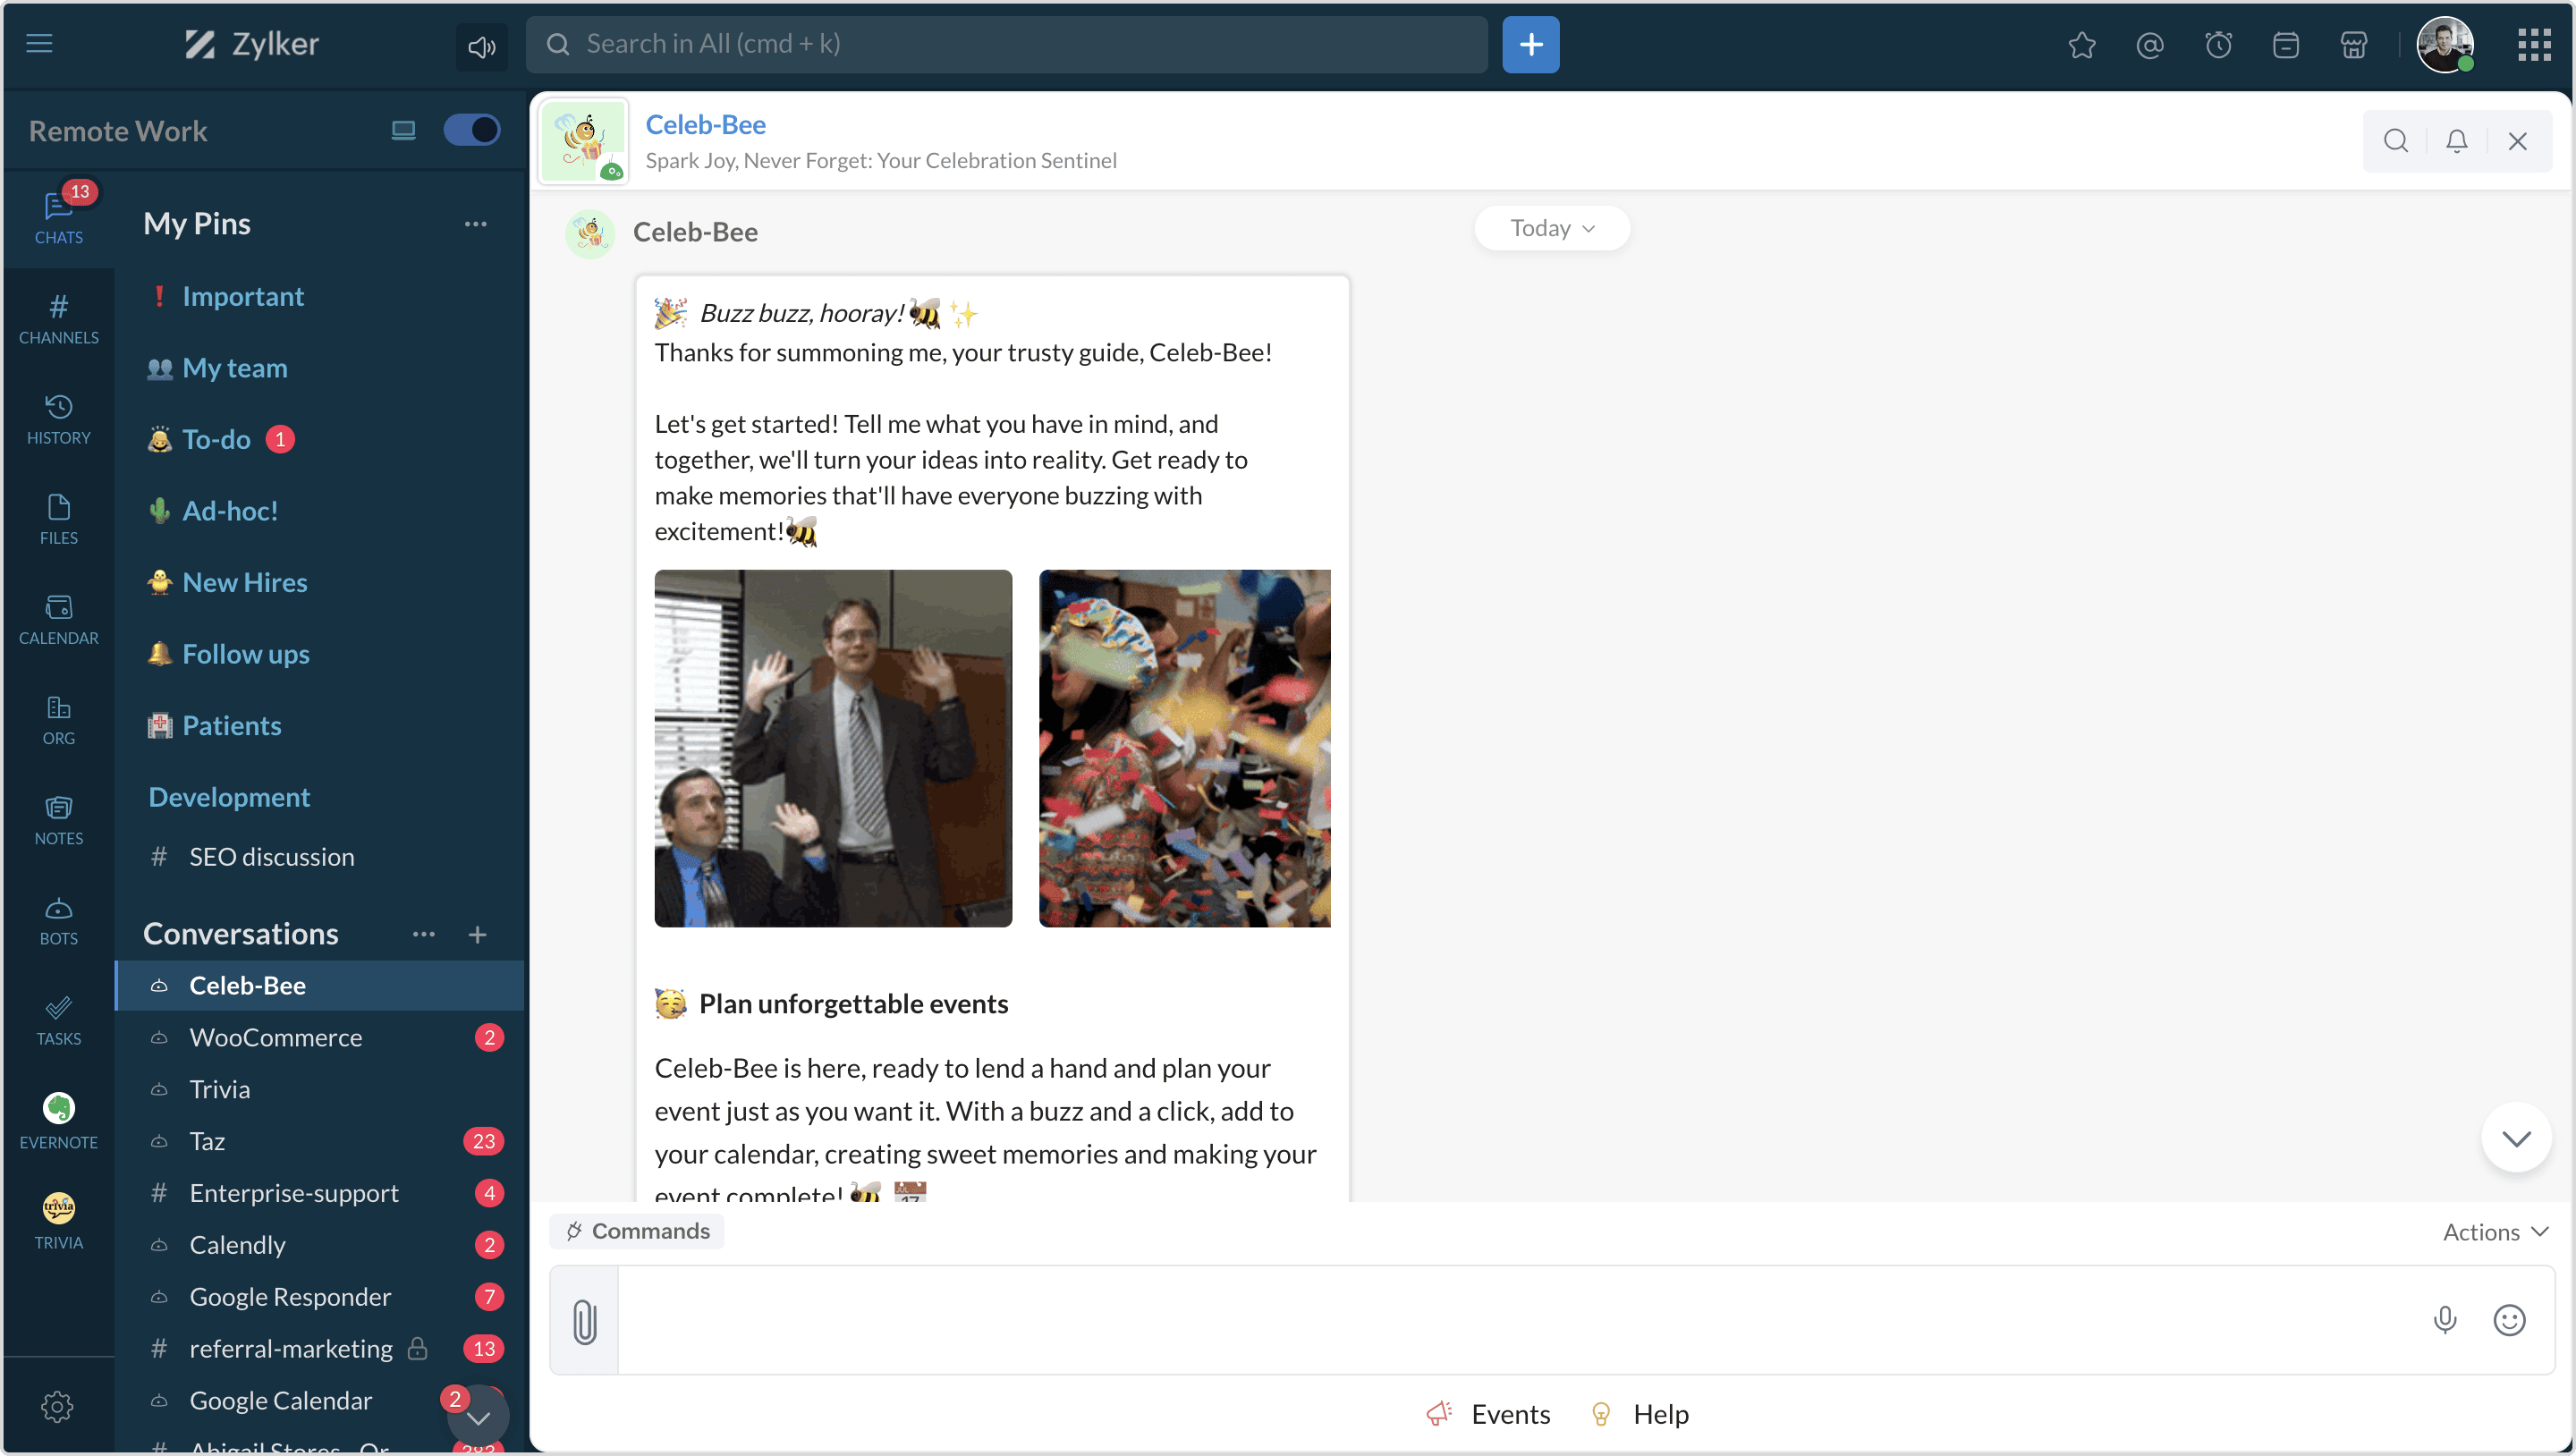
Task: Record voice message microphone icon
Action: point(2444,1320)
